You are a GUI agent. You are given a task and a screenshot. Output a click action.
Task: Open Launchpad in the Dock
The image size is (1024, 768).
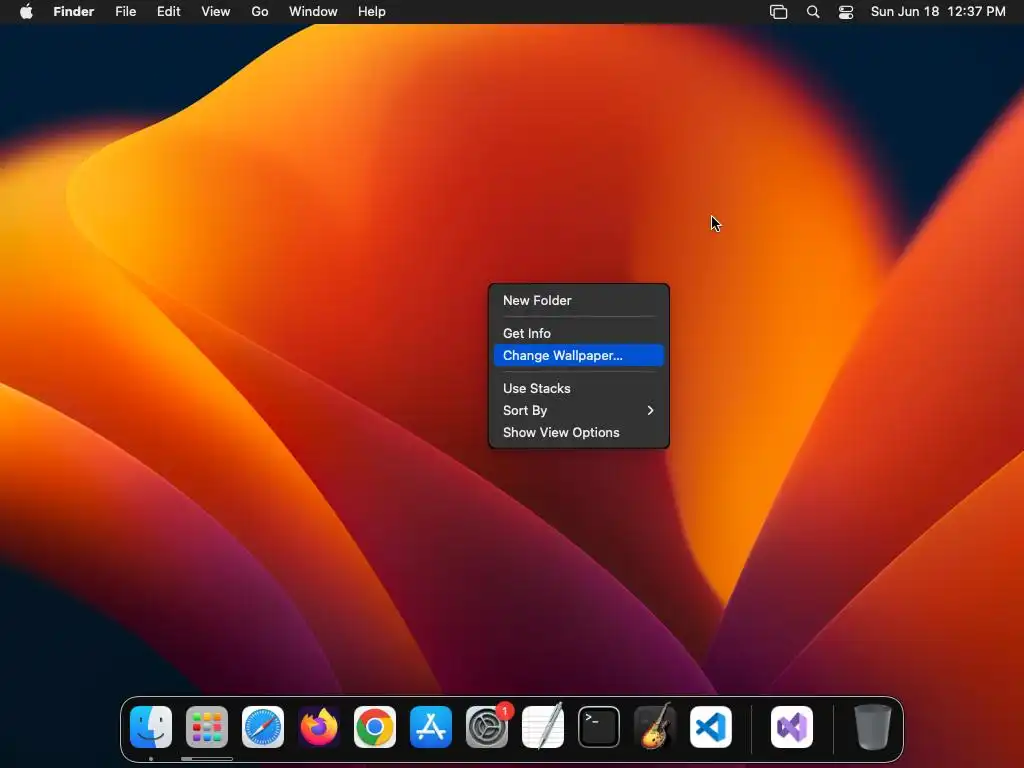[x=207, y=727]
